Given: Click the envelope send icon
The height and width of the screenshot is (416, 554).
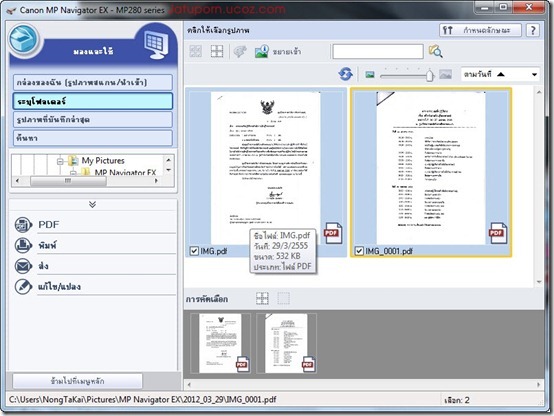Looking at the screenshot, I should [x=23, y=266].
